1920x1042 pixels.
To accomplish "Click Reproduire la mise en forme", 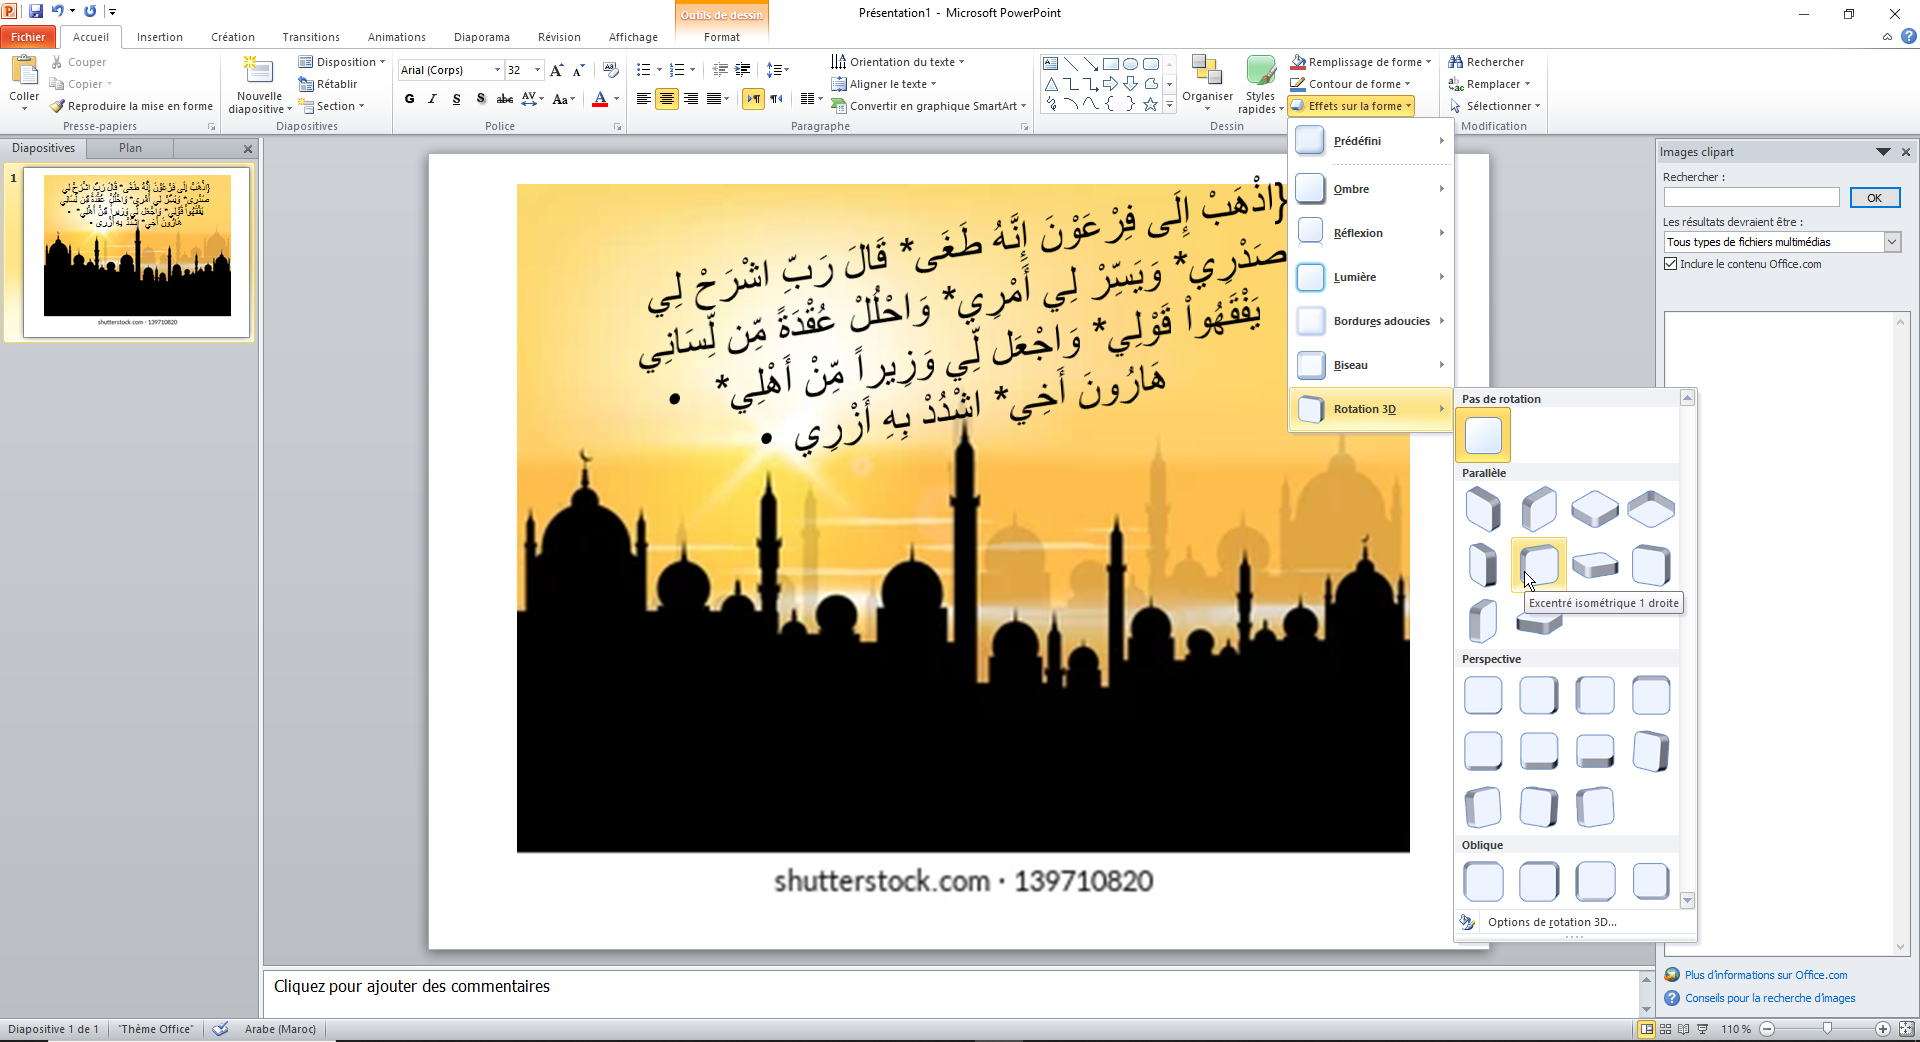I will 131,106.
